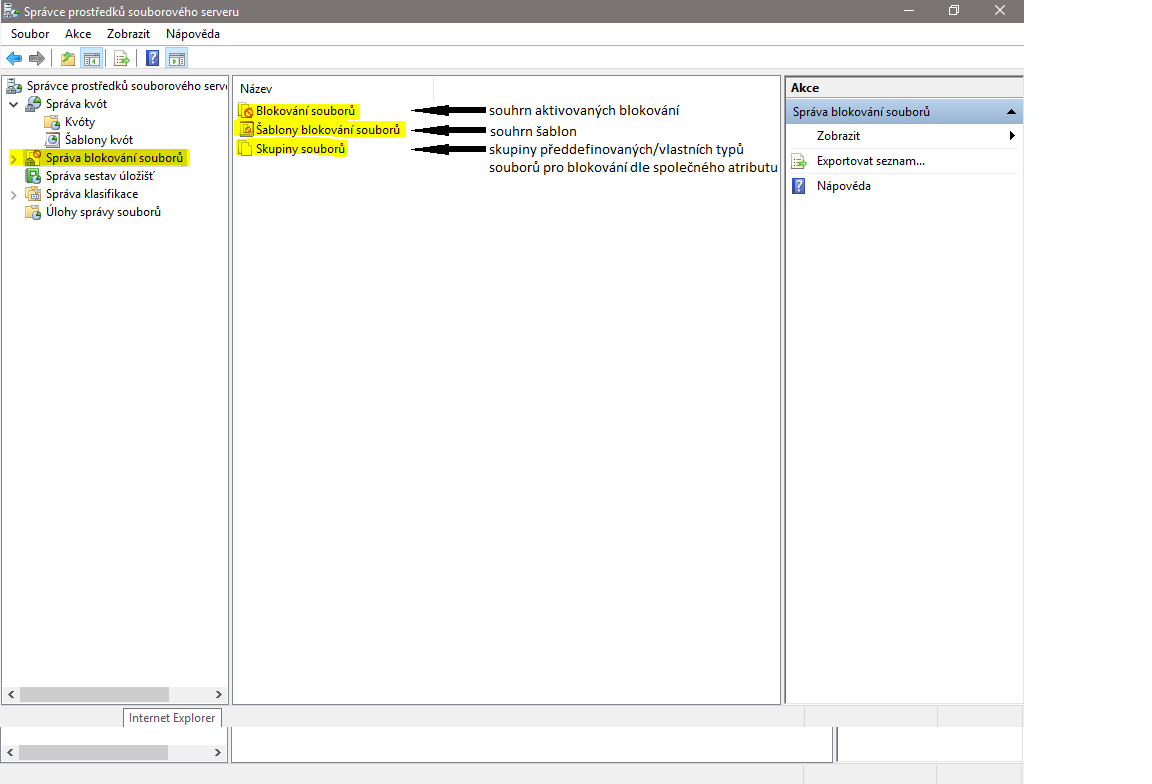The image size is (1152, 784).
Task: Click Nápověda in the Actions pane
Action: tap(843, 186)
